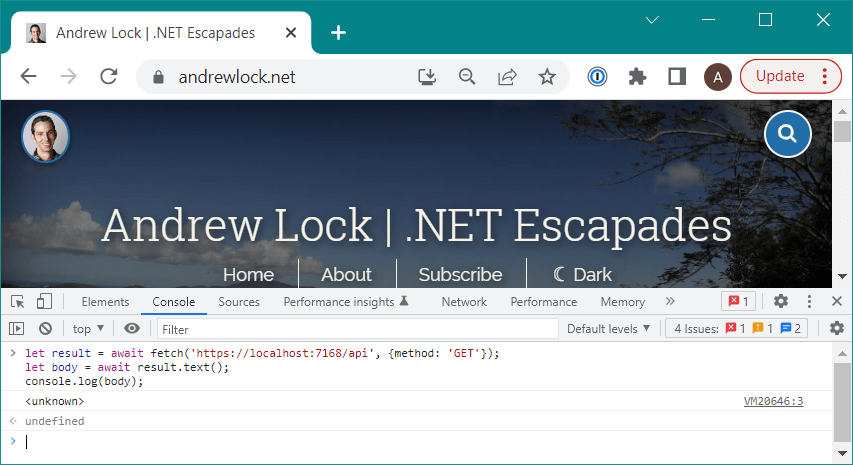853x465 pixels.
Task: Click the Chrome menu three dots
Action: pos(825,76)
